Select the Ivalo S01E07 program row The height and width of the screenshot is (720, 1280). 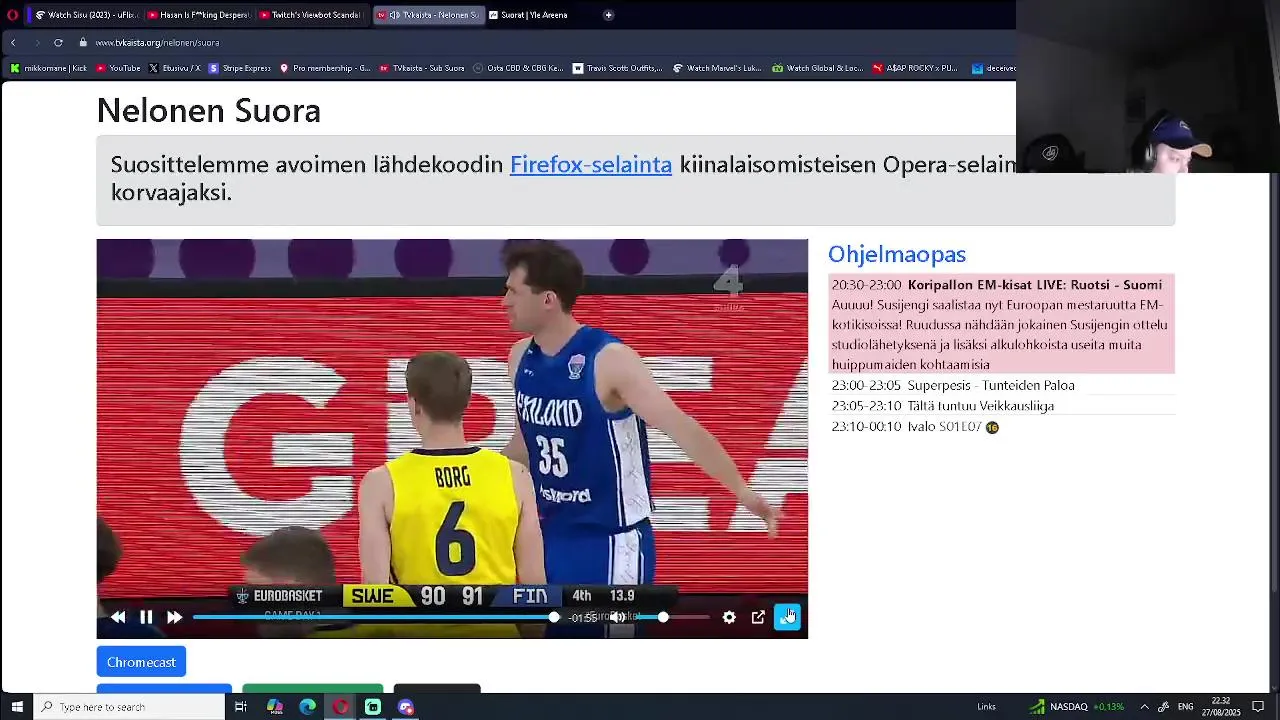1001,427
